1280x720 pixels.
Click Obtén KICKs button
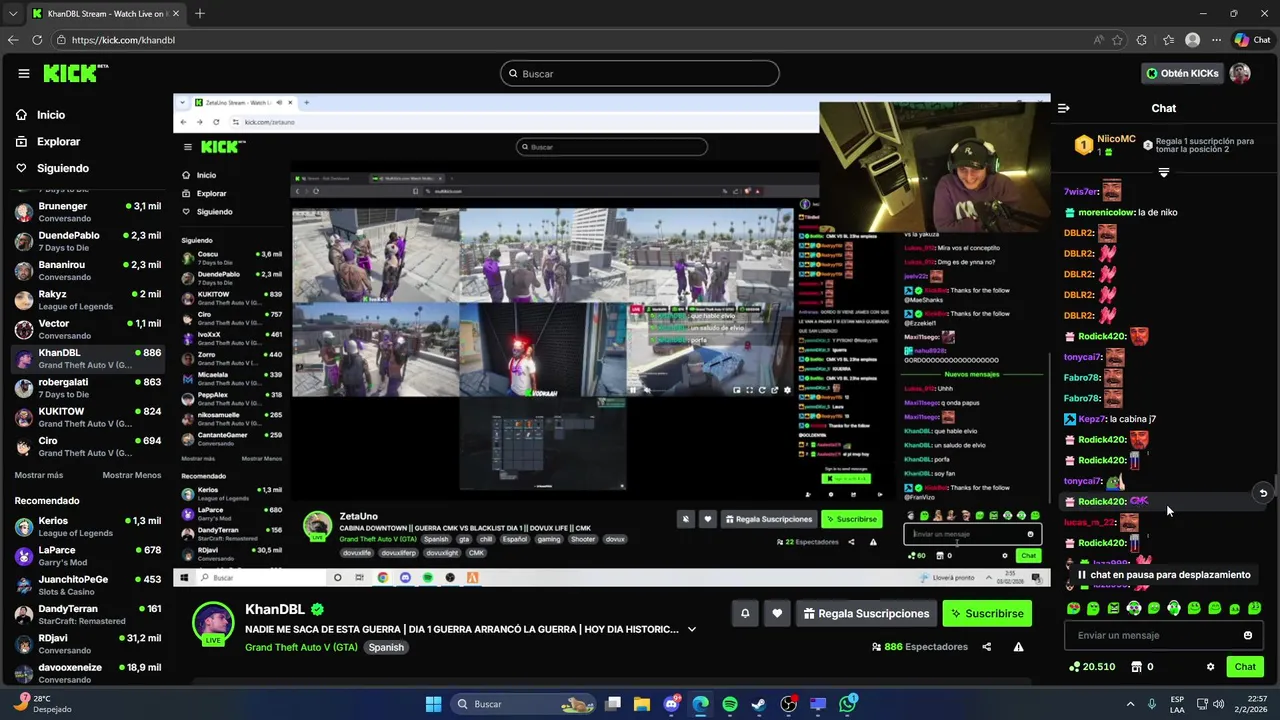[1182, 73]
